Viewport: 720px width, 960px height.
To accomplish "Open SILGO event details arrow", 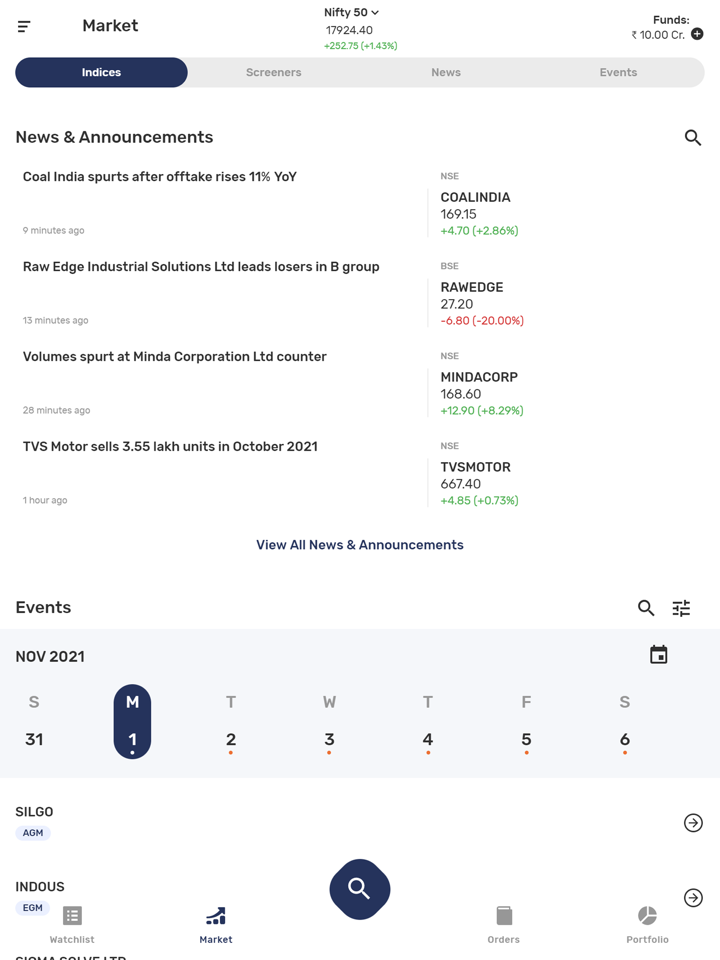I will [x=693, y=823].
